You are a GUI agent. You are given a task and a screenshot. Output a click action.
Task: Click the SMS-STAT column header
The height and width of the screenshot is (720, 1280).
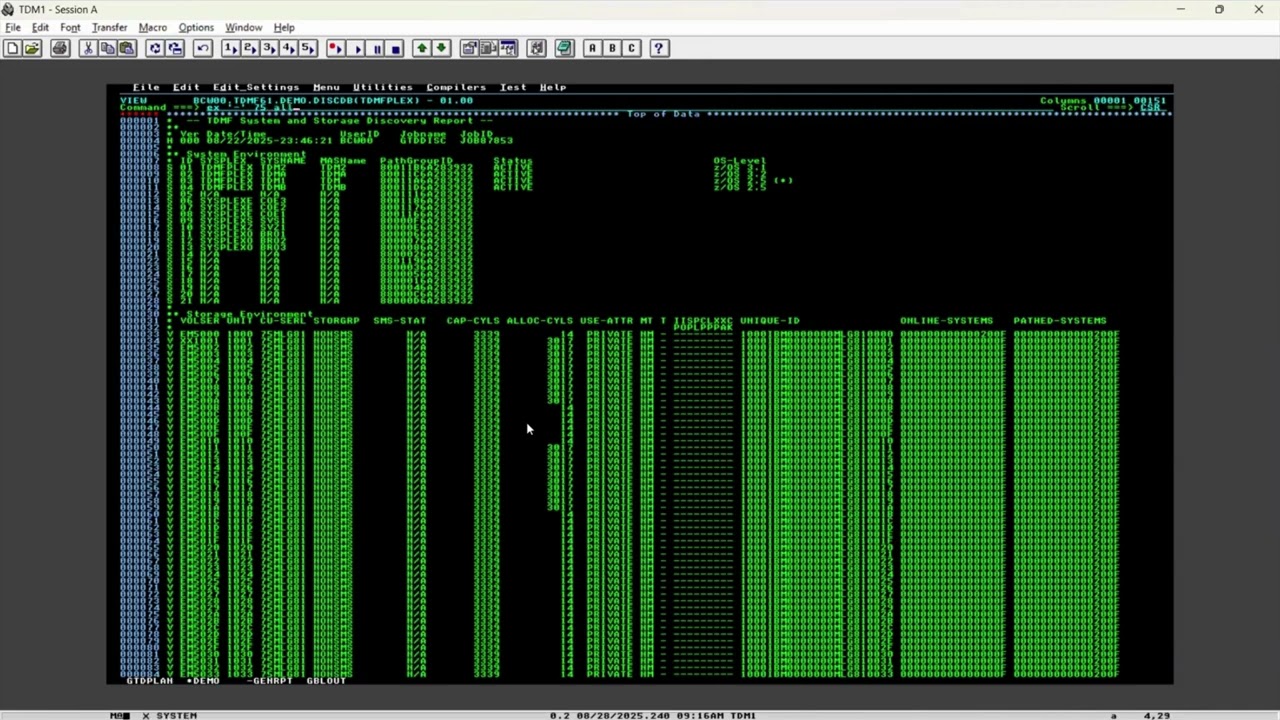(x=400, y=321)
